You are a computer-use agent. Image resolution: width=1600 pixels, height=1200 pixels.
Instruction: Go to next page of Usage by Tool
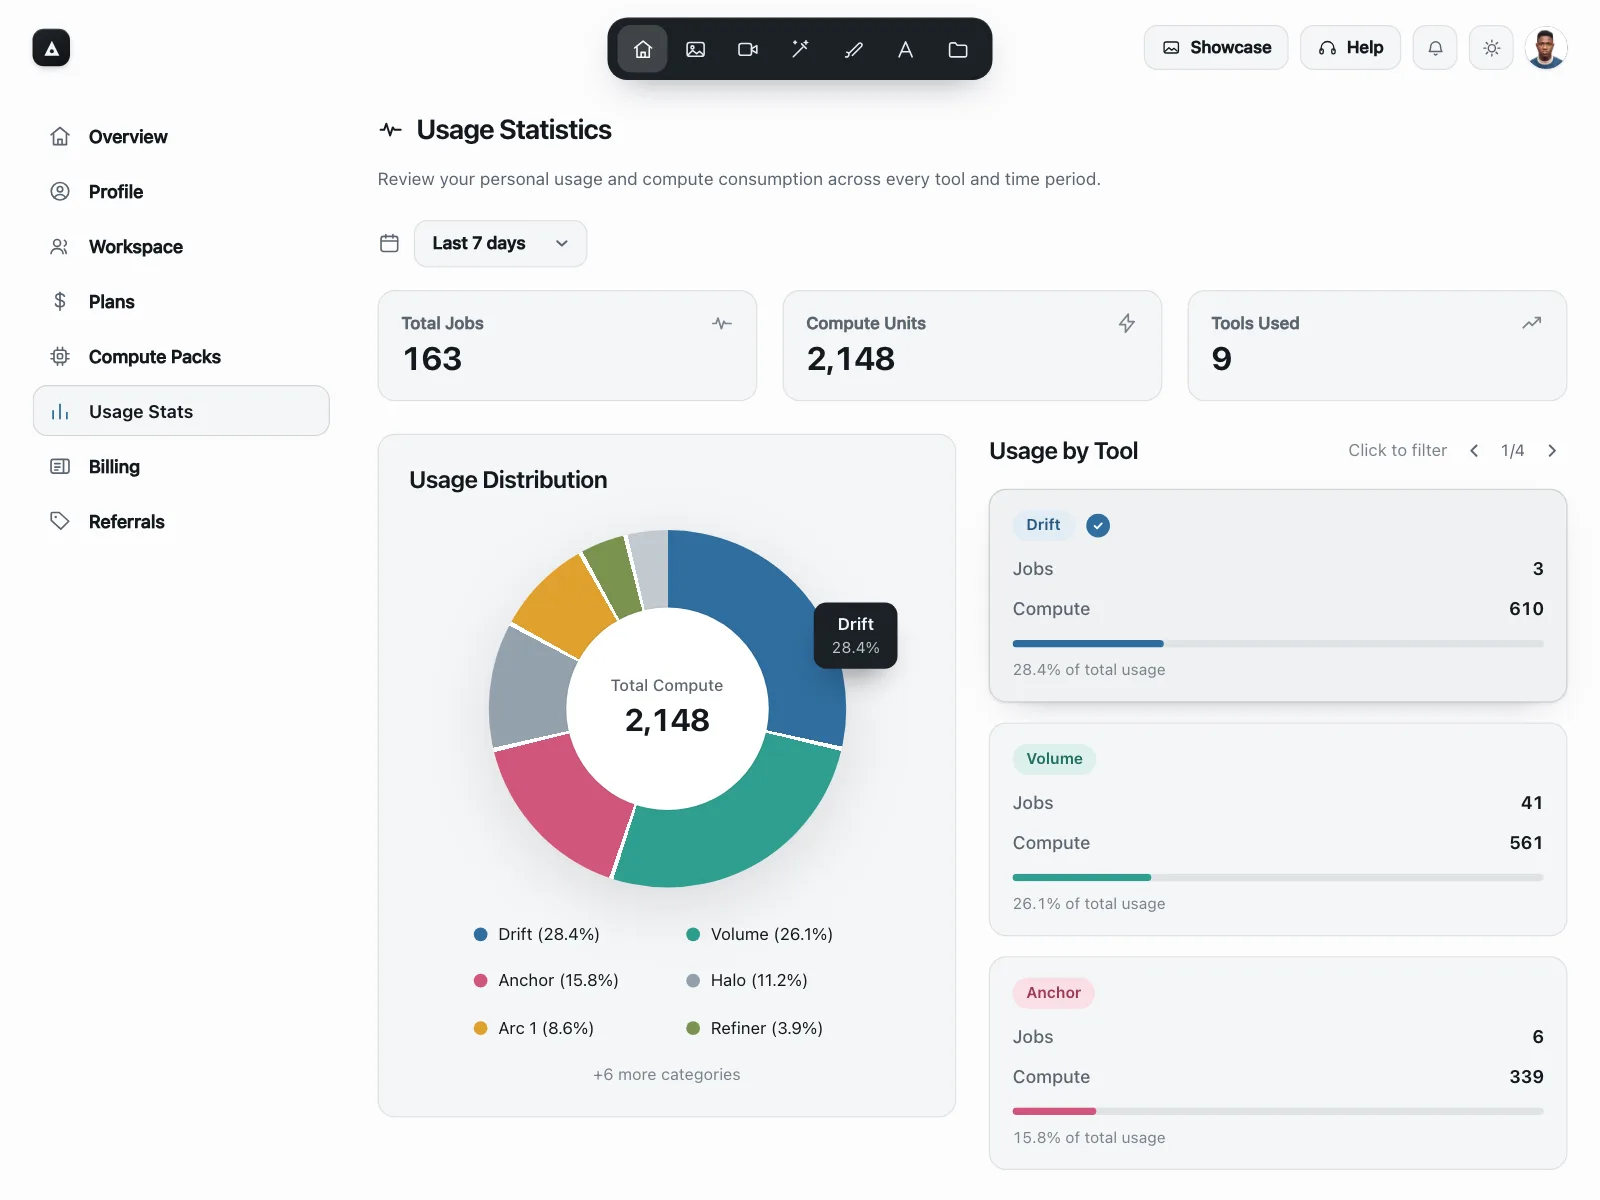[x=1552, y=451]
